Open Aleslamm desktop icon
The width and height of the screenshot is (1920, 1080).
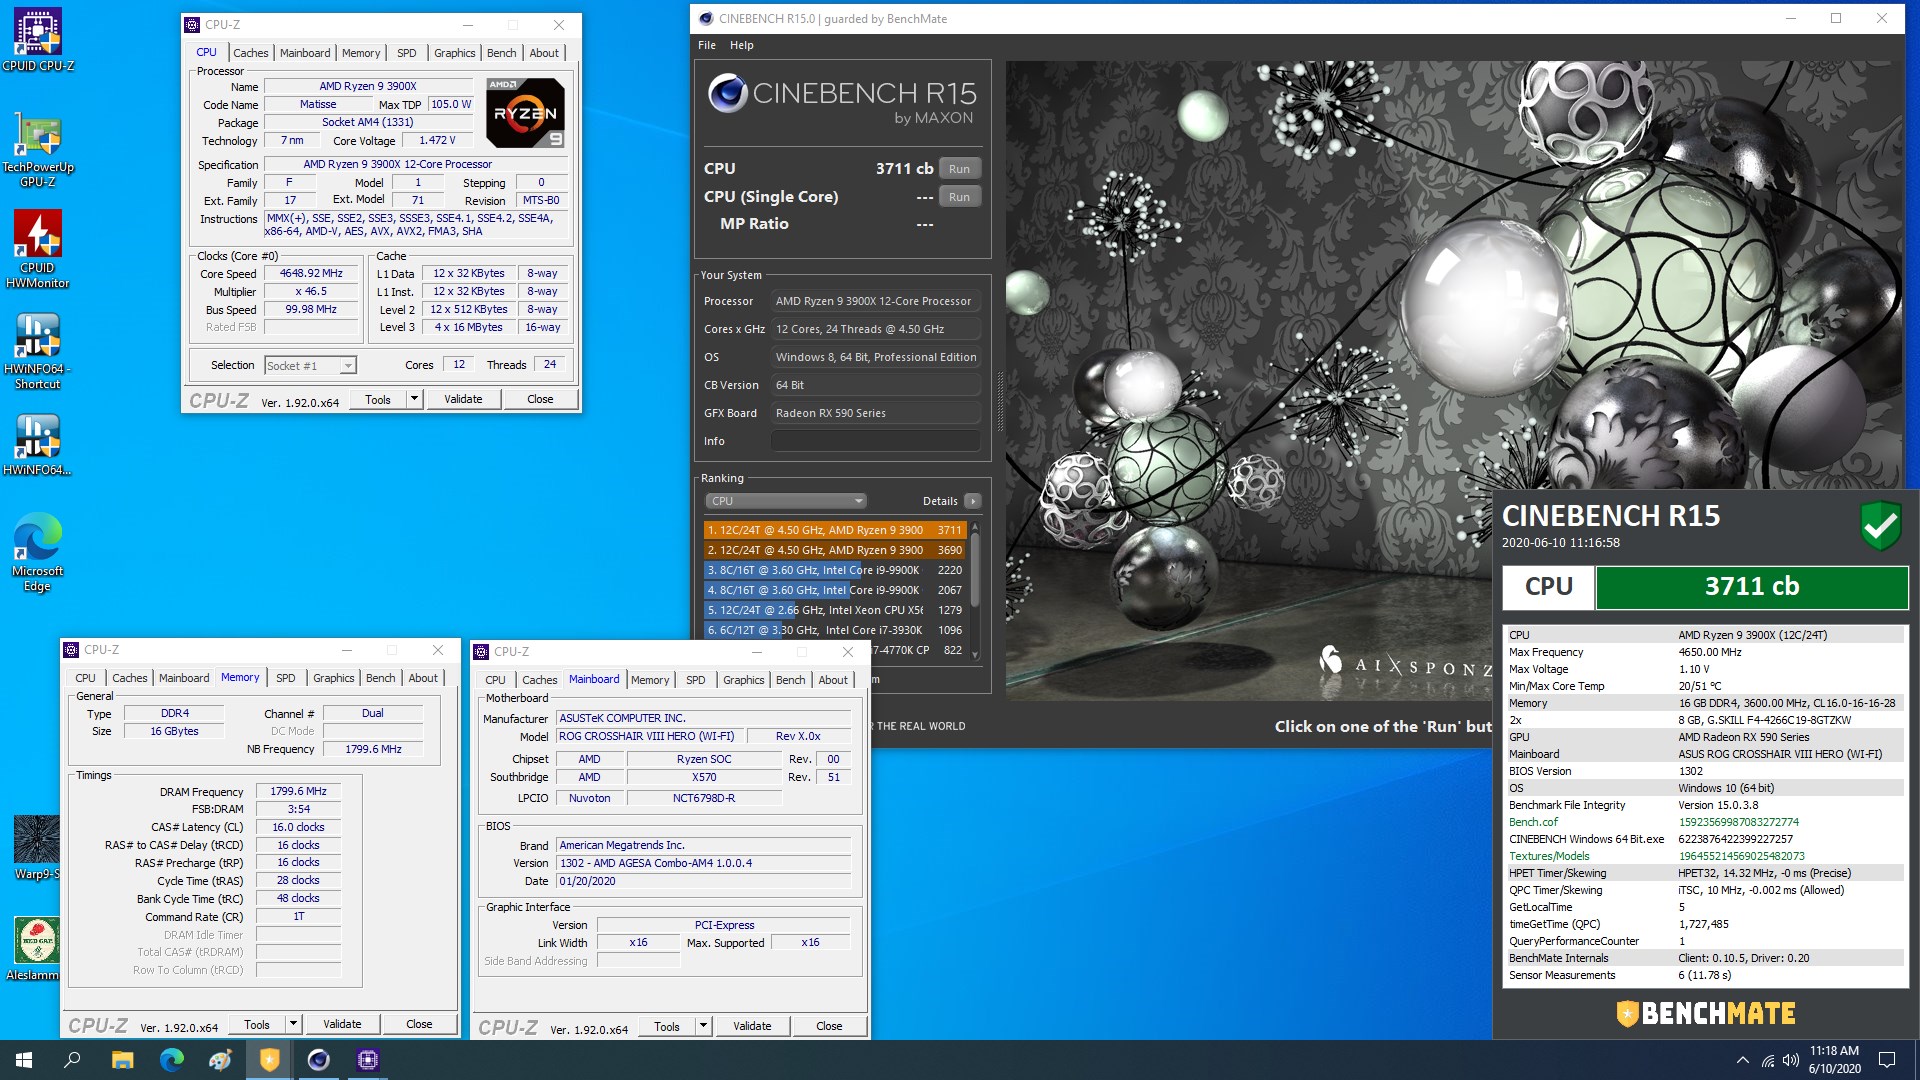tap(37, 950)
